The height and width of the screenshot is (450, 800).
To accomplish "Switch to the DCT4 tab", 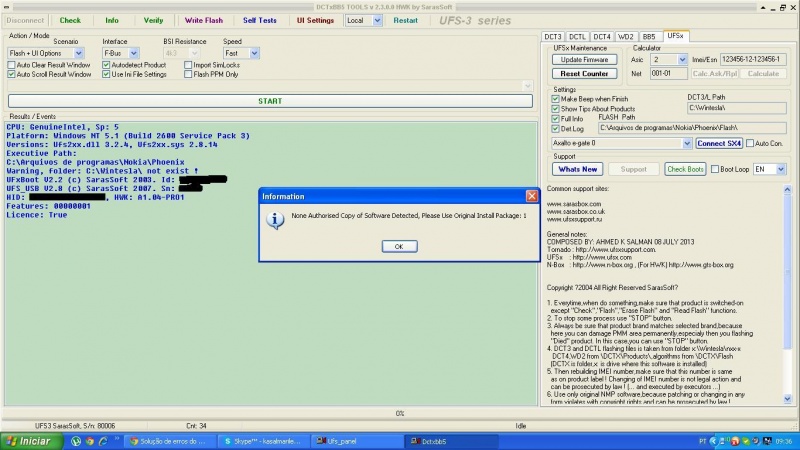I will click(x=602, y=37).
